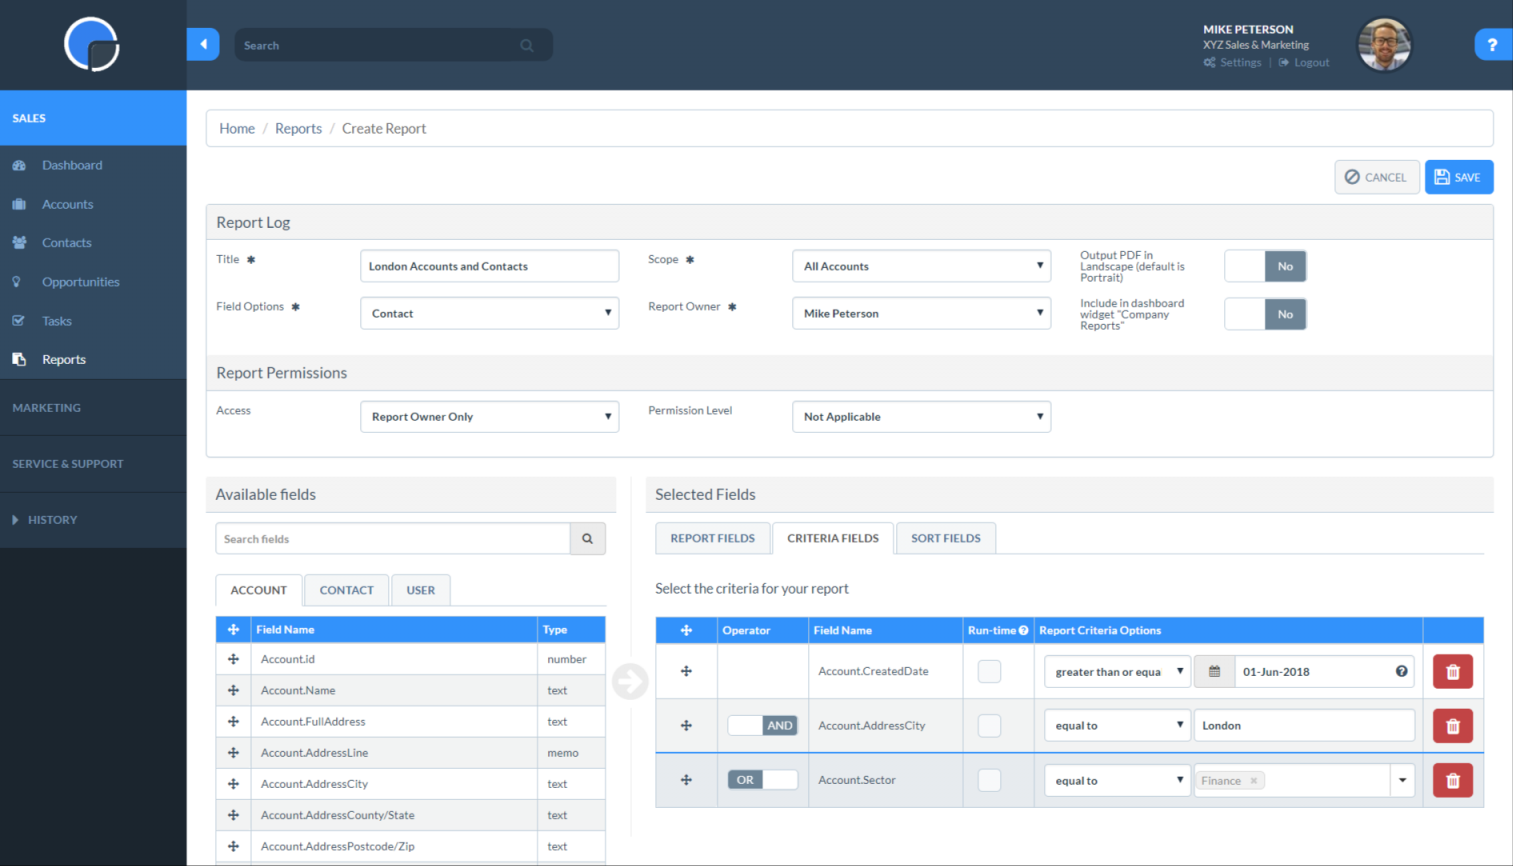Screen dimensions: 1513x866
Task: Delete the Account.Sector criteria row
Action: pos(1453,780)
